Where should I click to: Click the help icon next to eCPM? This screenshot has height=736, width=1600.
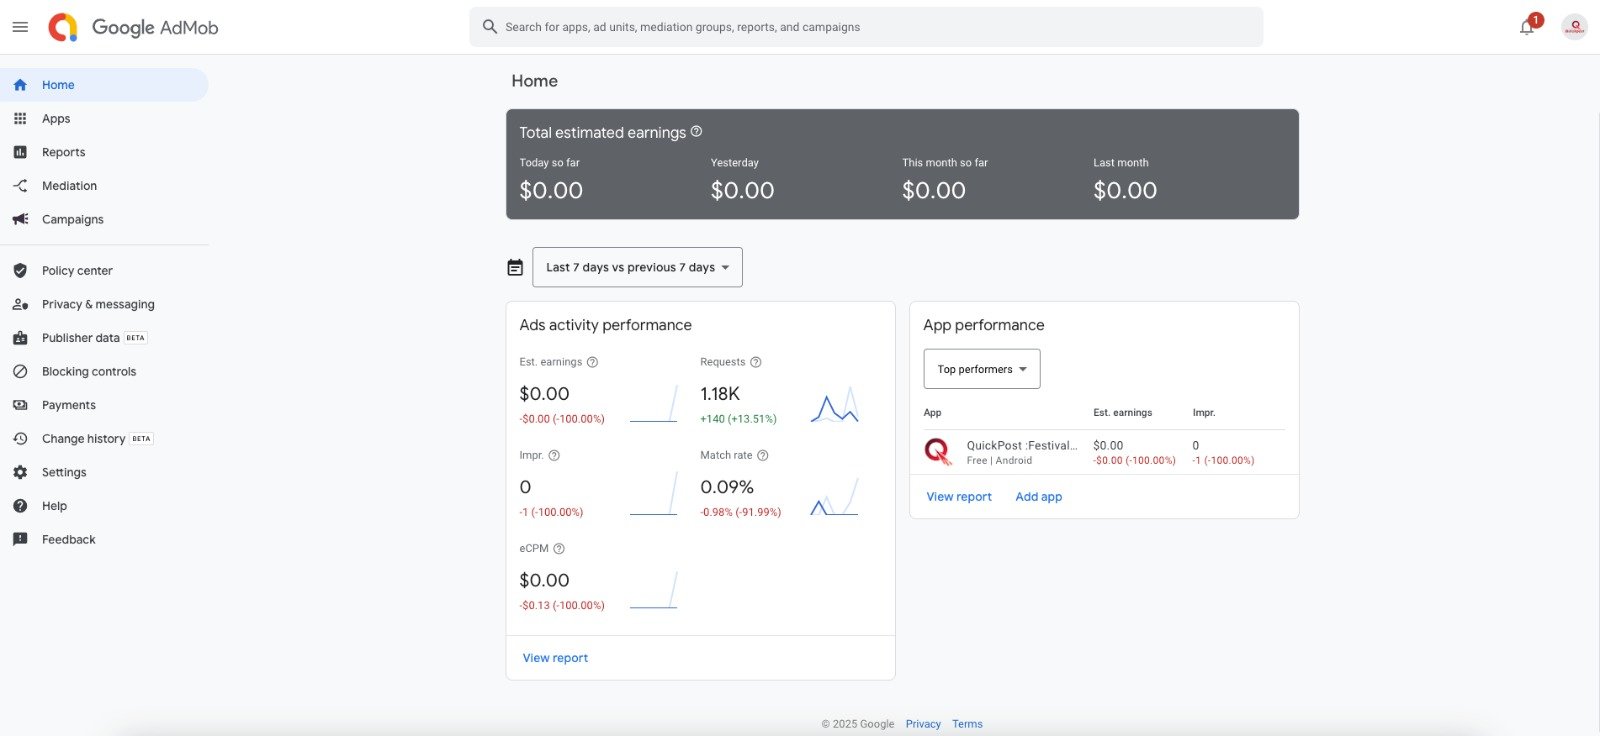559,548
